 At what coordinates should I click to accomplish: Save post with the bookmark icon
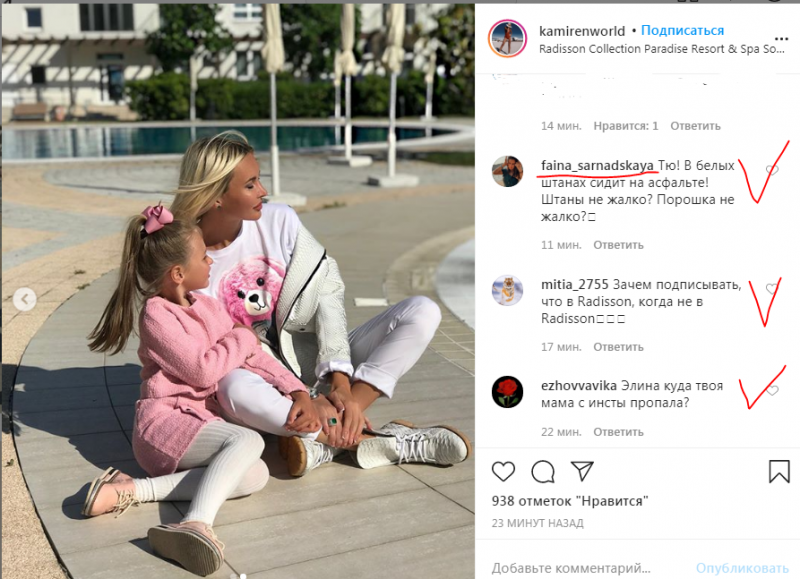pos(779,471)
